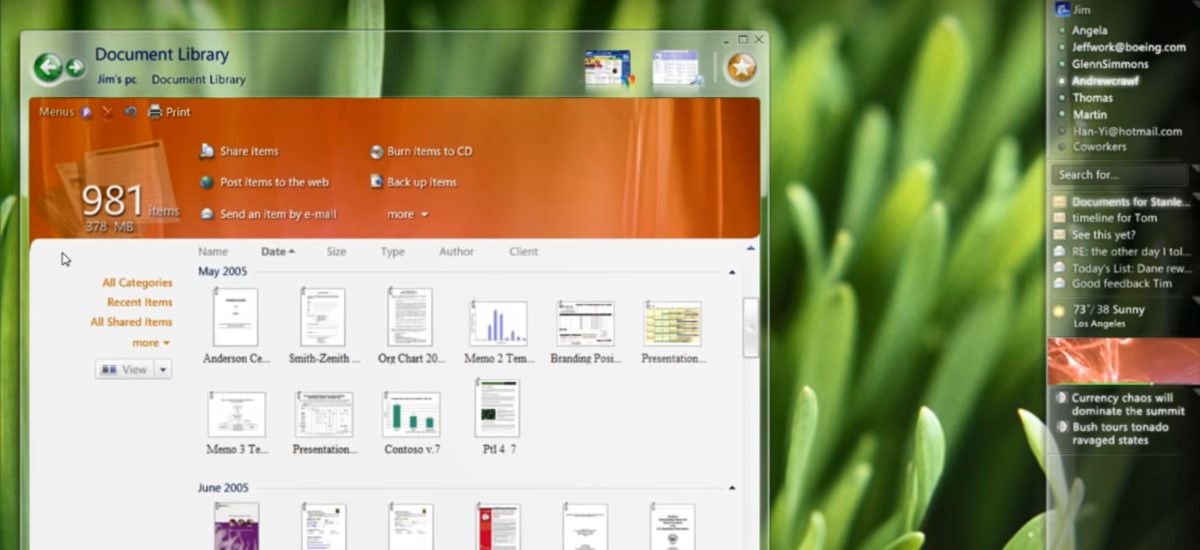Select contact Andrewcrawf
1200x550 pixels.
(1106, 81)
